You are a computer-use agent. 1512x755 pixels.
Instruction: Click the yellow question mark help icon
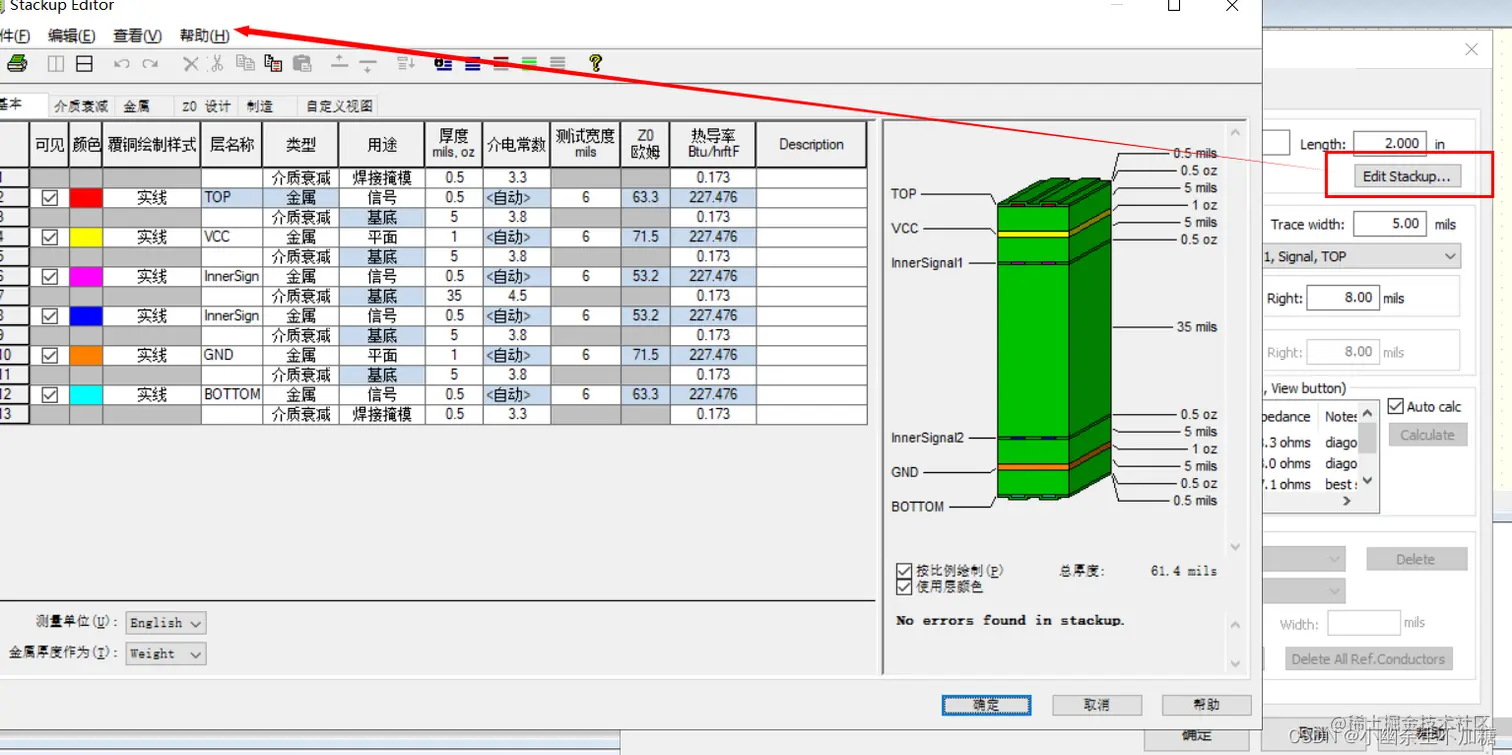[595, 63]
